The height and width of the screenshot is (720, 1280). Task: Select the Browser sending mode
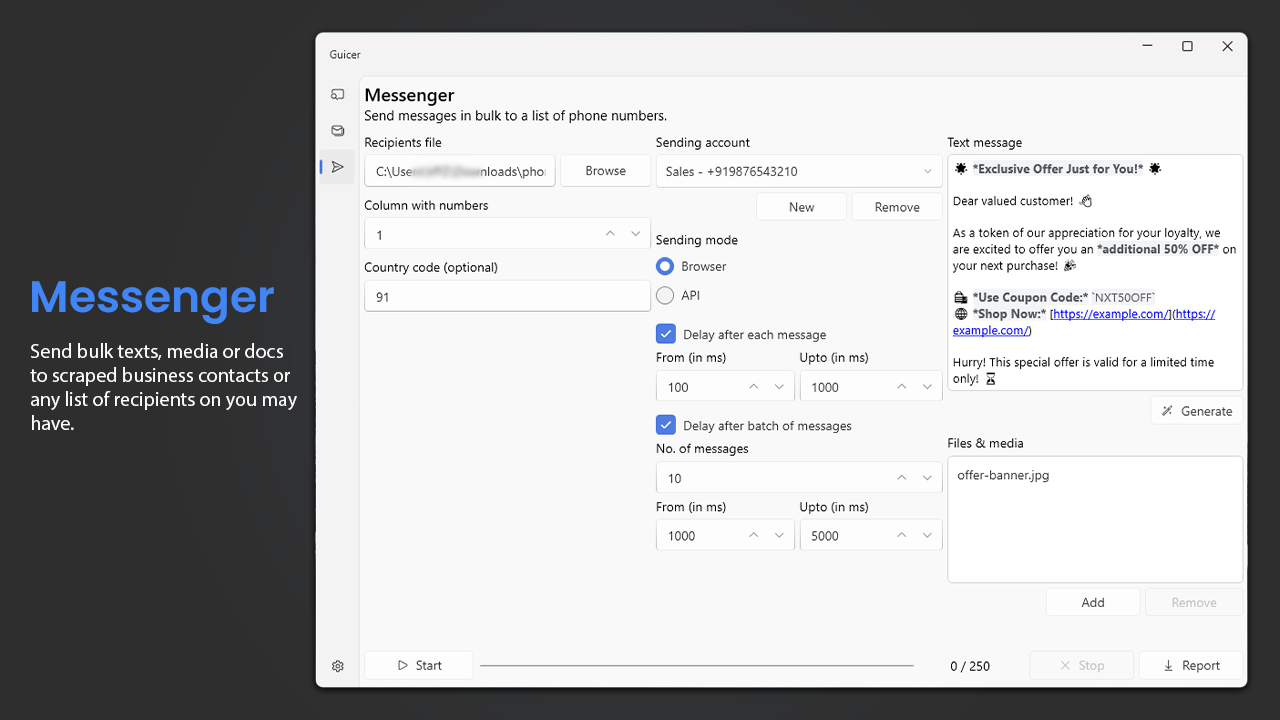coord(665,267)
